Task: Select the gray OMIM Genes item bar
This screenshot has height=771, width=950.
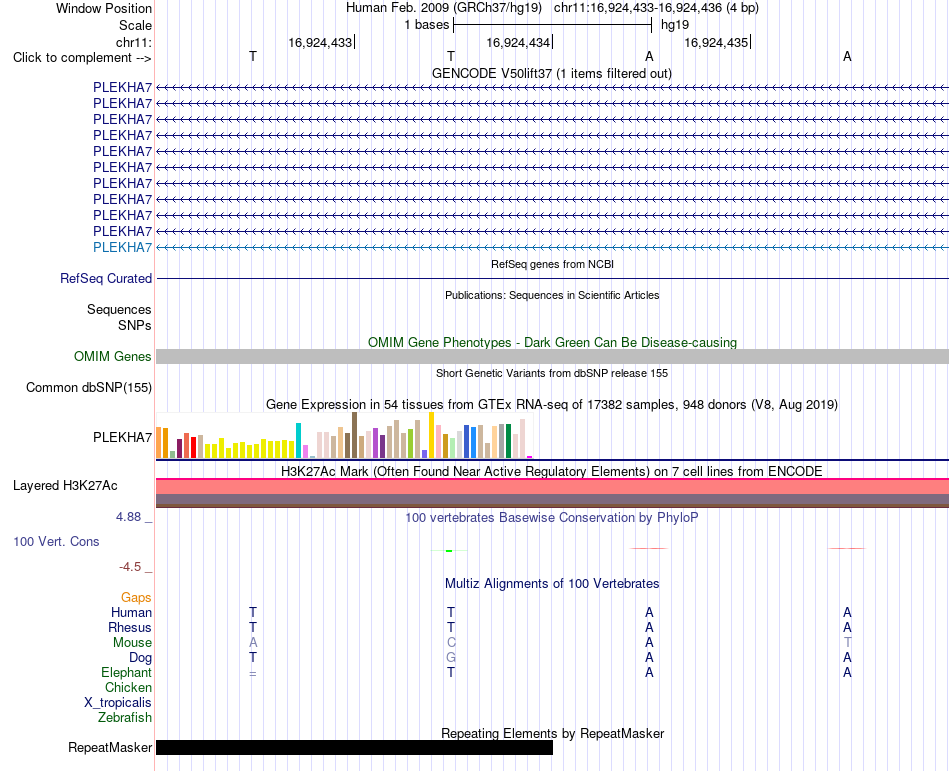Action: [552, 356]
